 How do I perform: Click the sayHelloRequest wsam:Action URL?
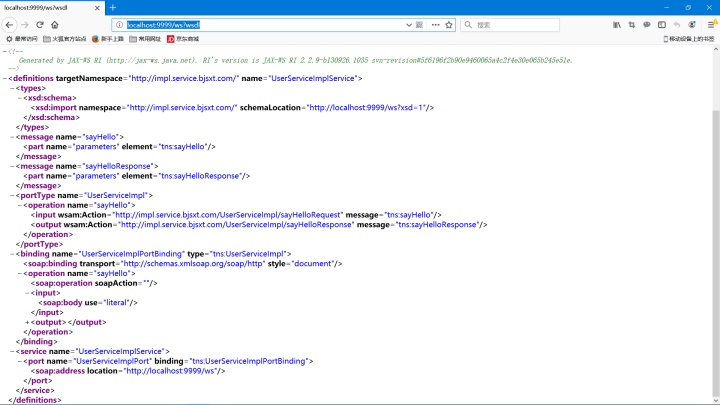pos(227,215)
